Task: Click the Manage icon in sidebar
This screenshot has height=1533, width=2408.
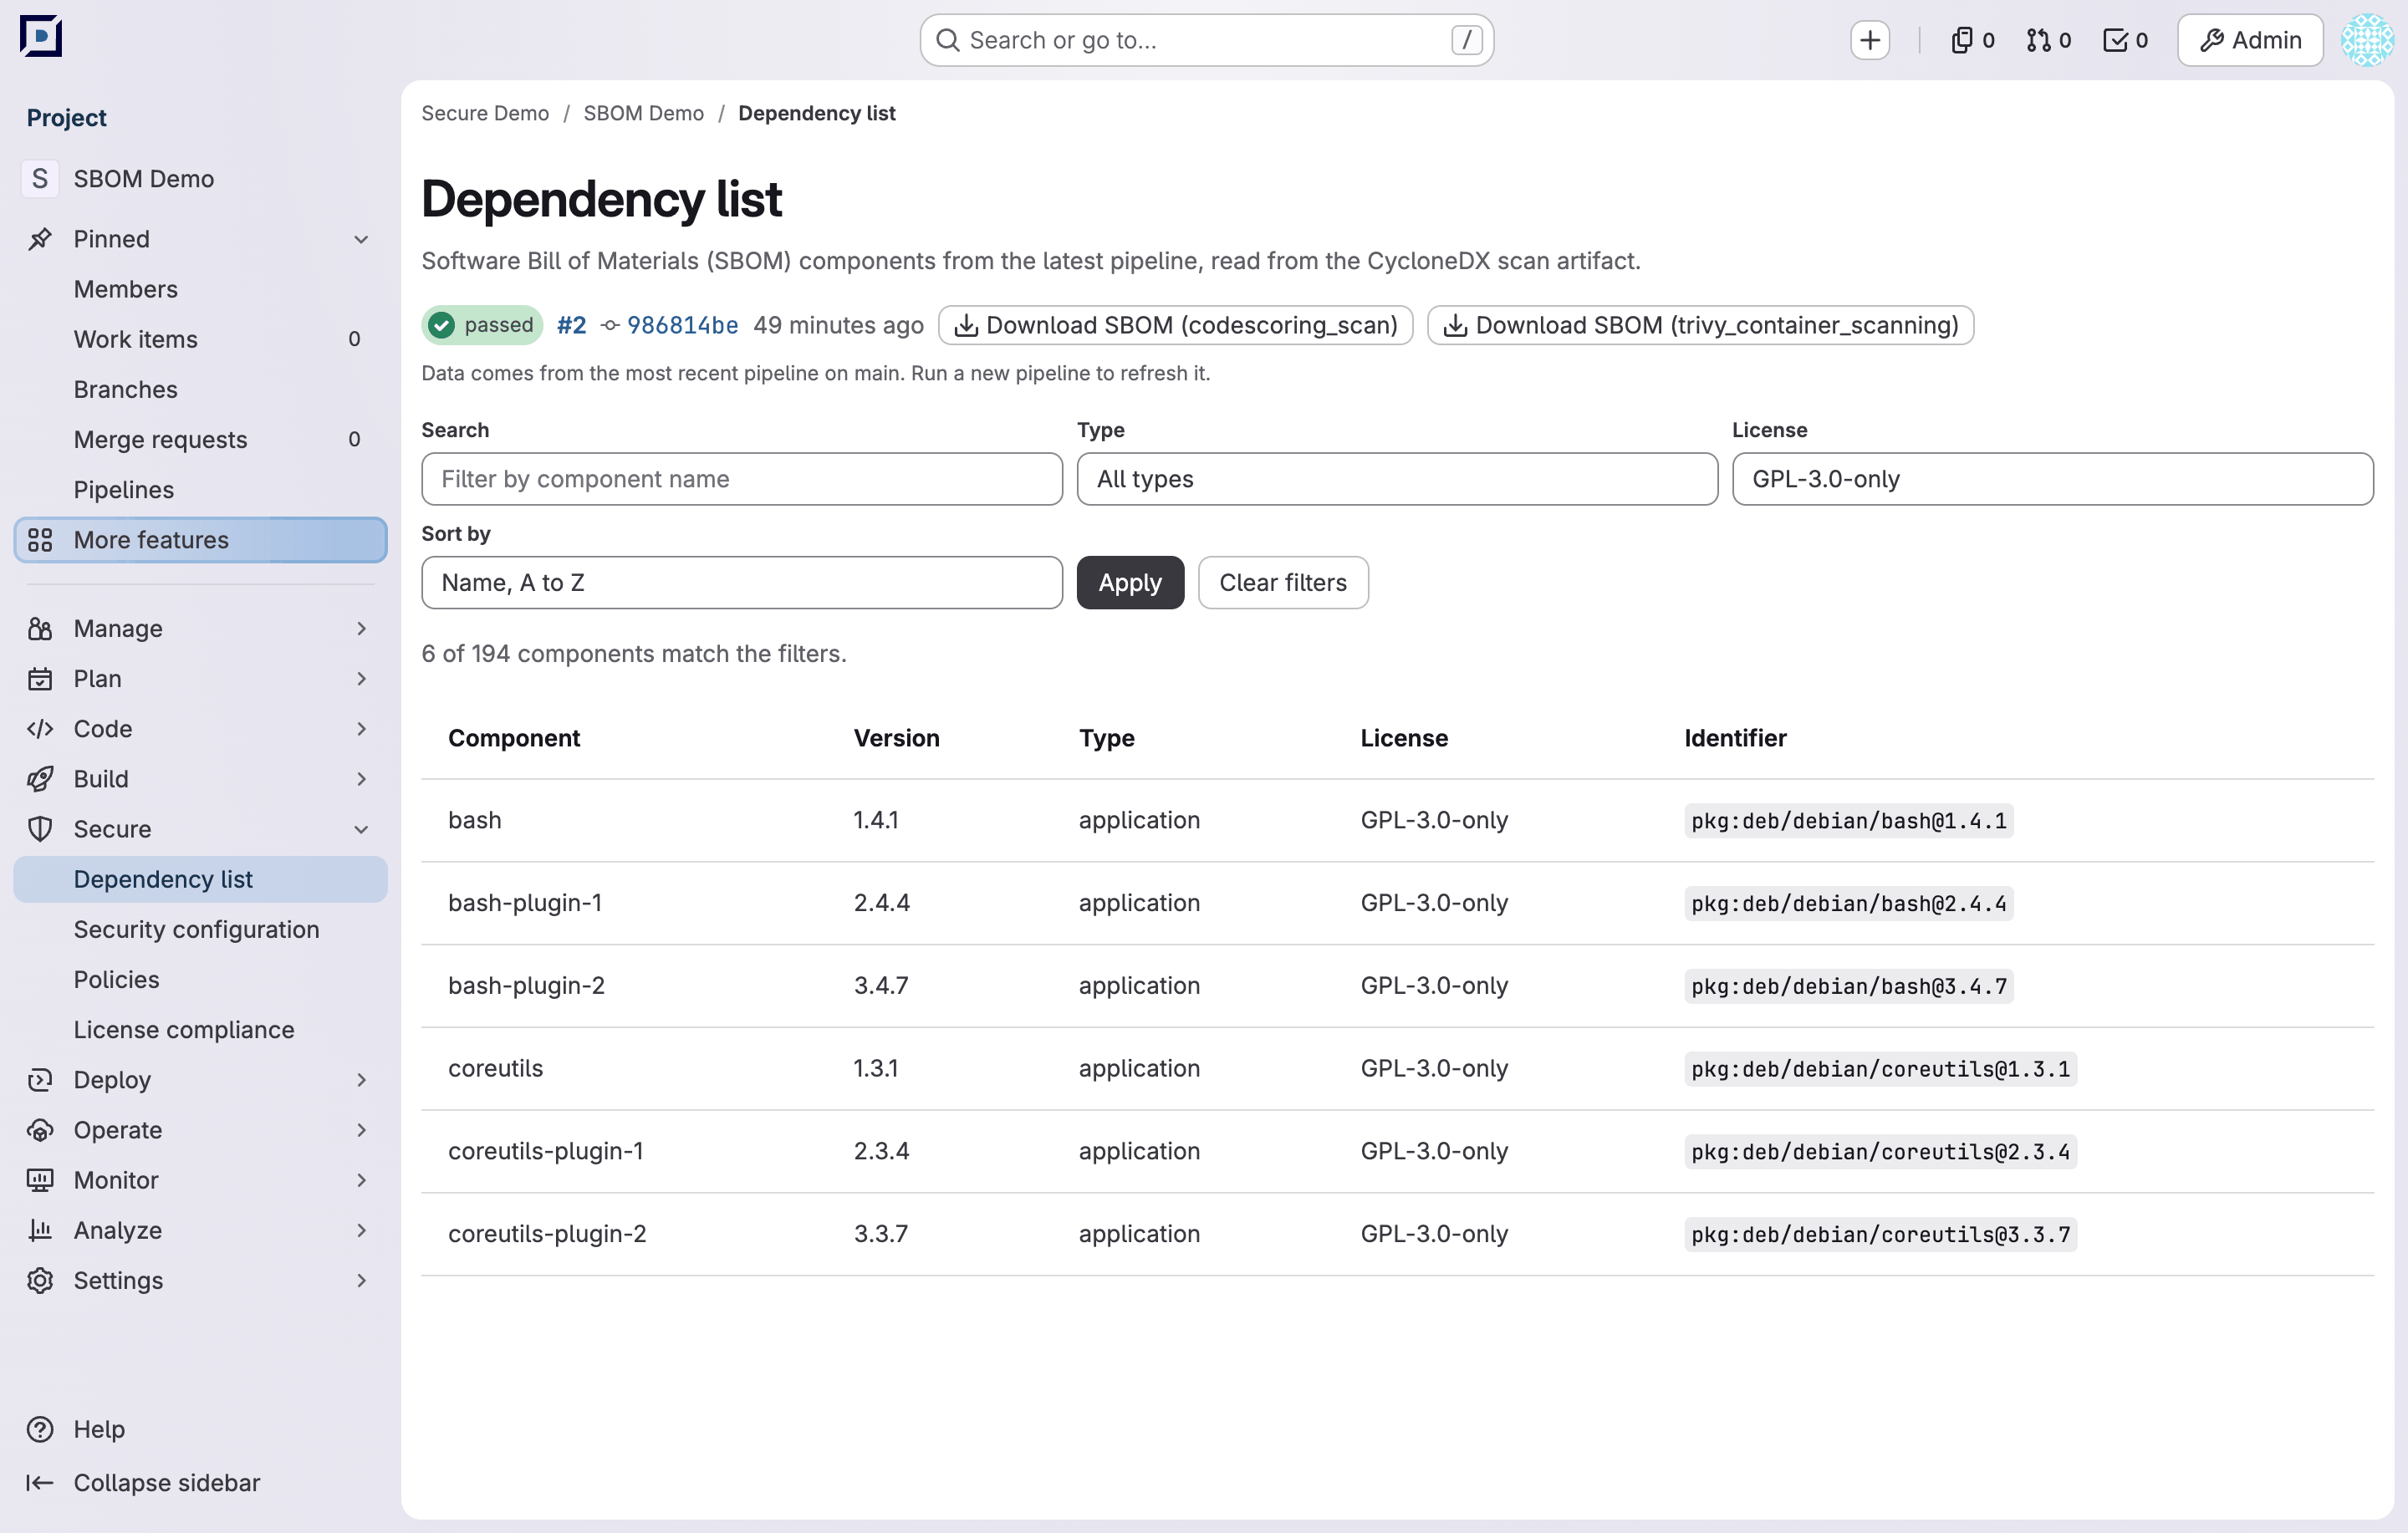Action: pos(40,628)
